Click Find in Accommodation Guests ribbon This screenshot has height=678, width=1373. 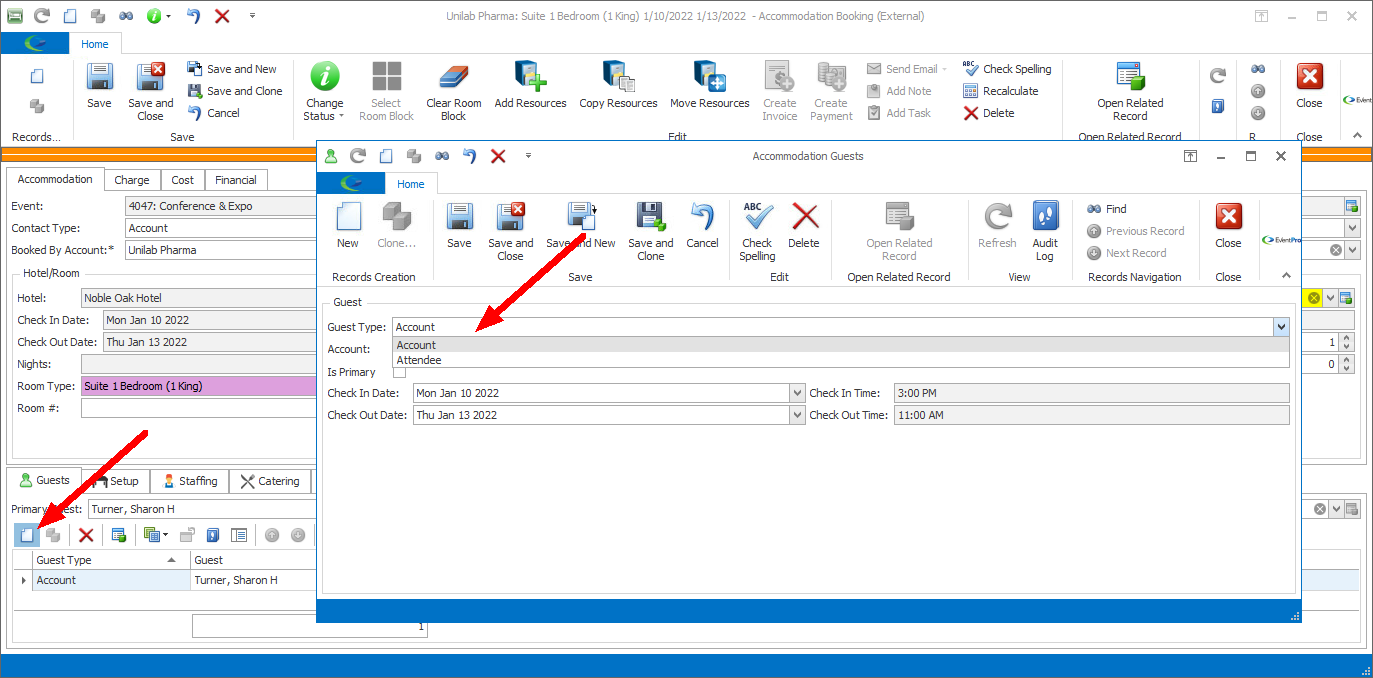(x=1107, y=209)
